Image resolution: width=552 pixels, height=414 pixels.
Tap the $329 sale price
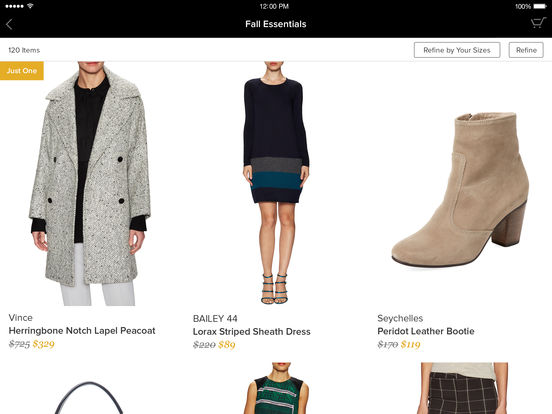[44, 344]
